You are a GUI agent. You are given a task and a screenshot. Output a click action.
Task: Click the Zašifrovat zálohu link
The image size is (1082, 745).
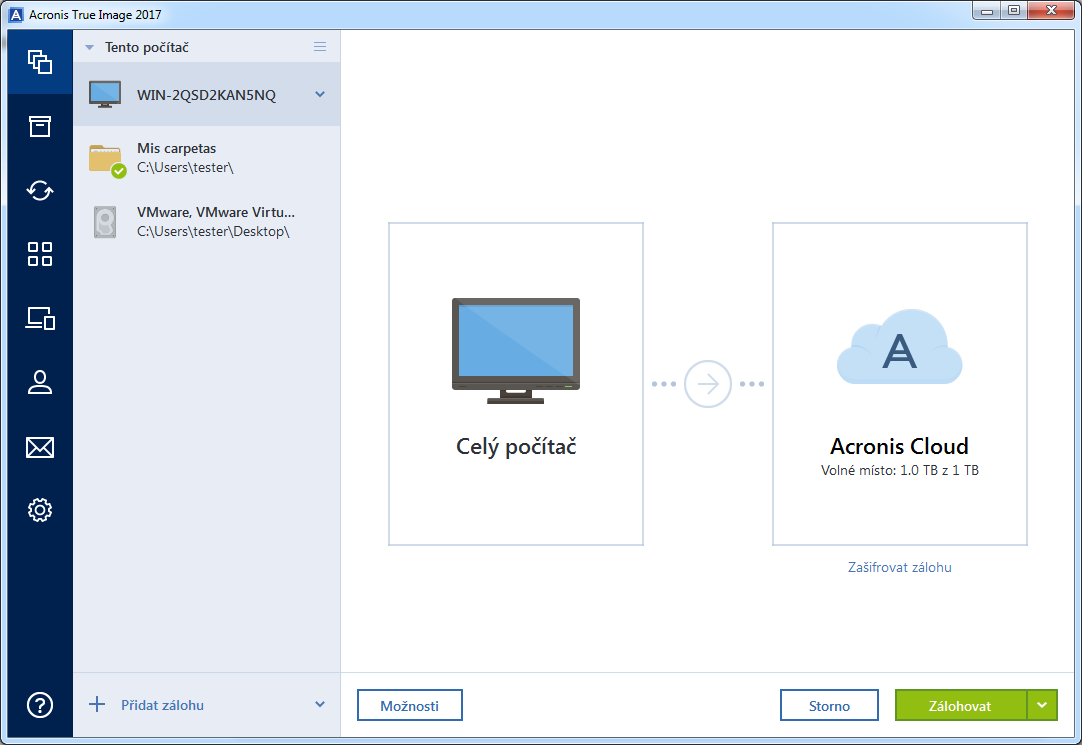[x=899, y=567]
